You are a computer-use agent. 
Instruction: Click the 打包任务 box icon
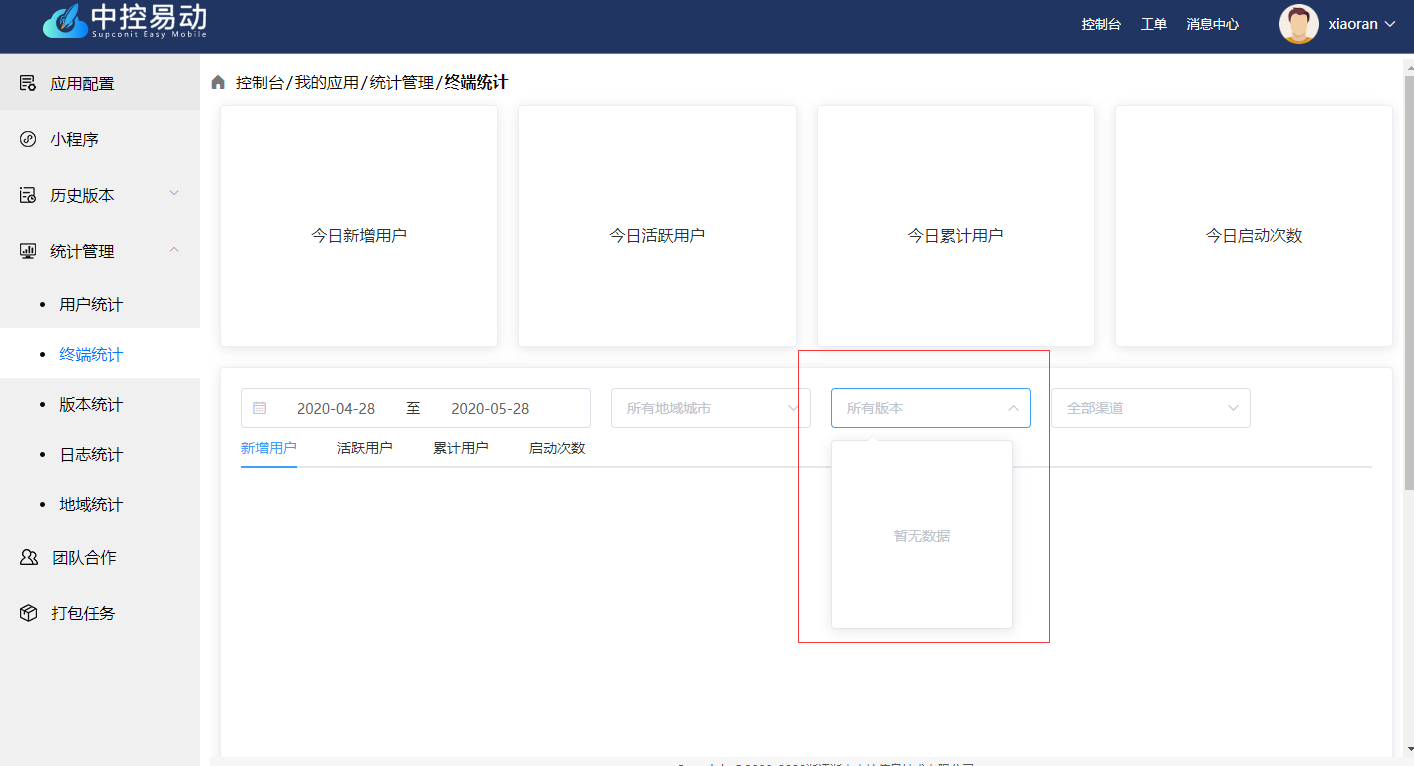(x=29, y=613)
